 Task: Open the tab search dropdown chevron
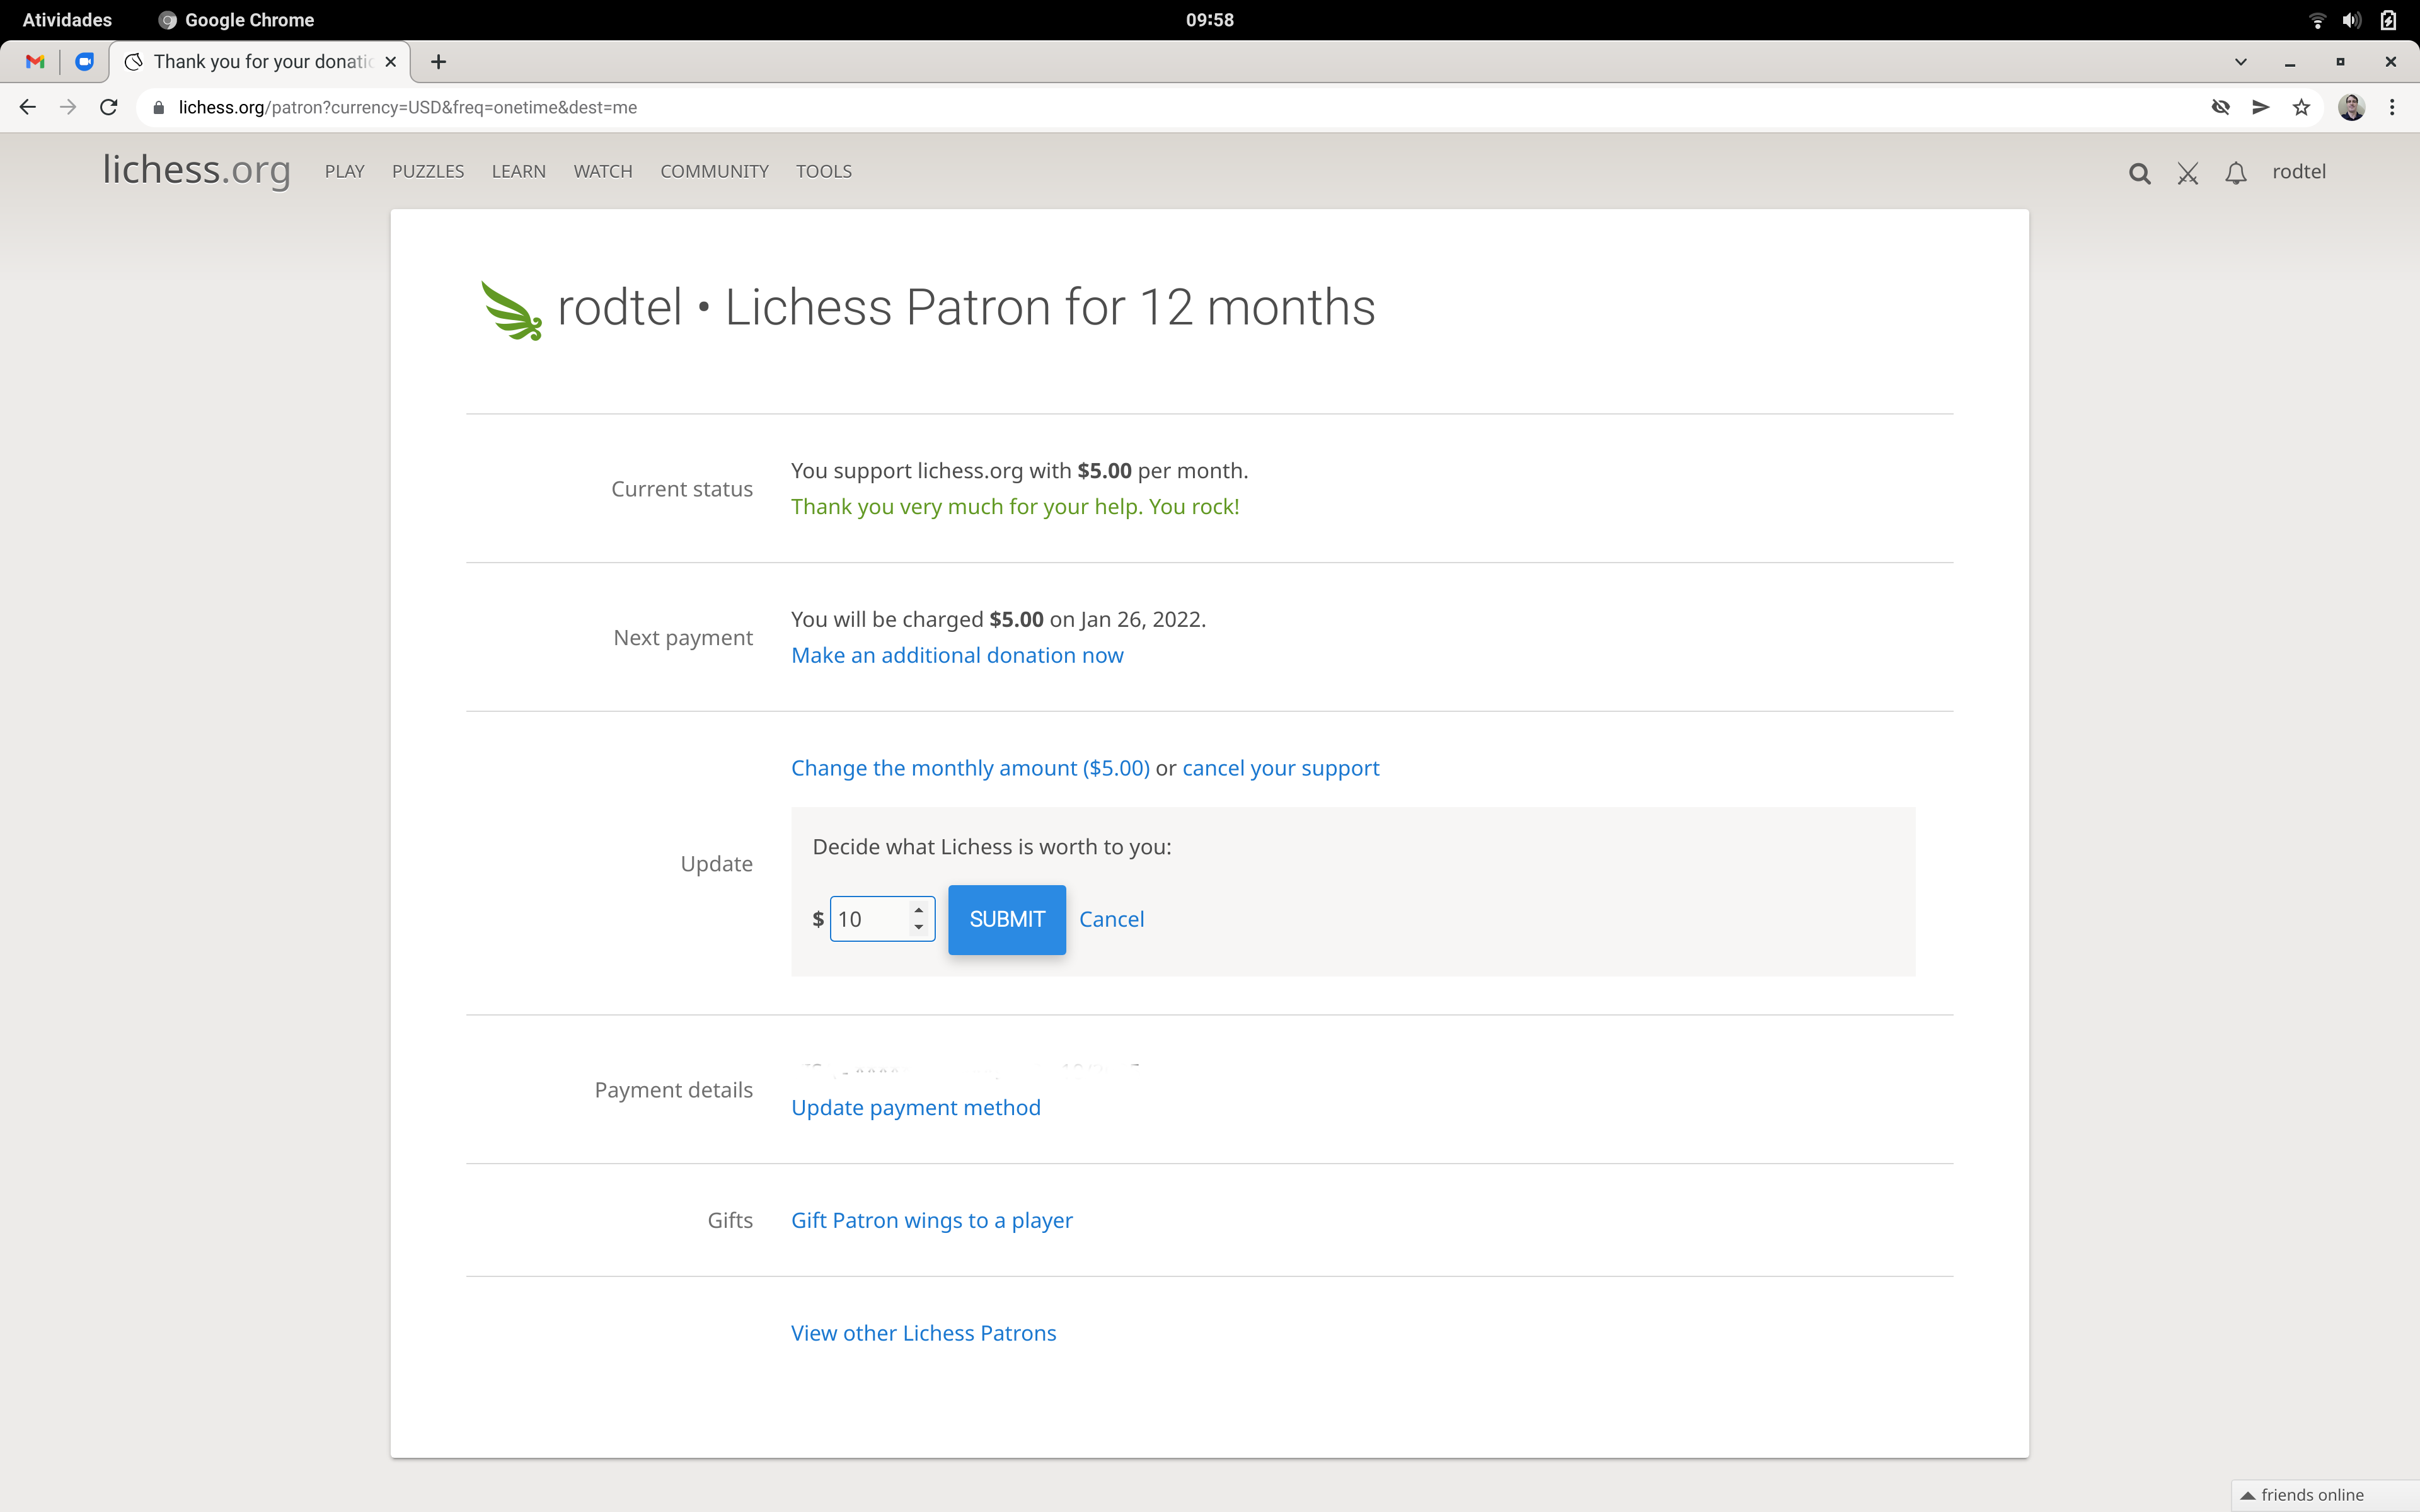coord(2240,61)
